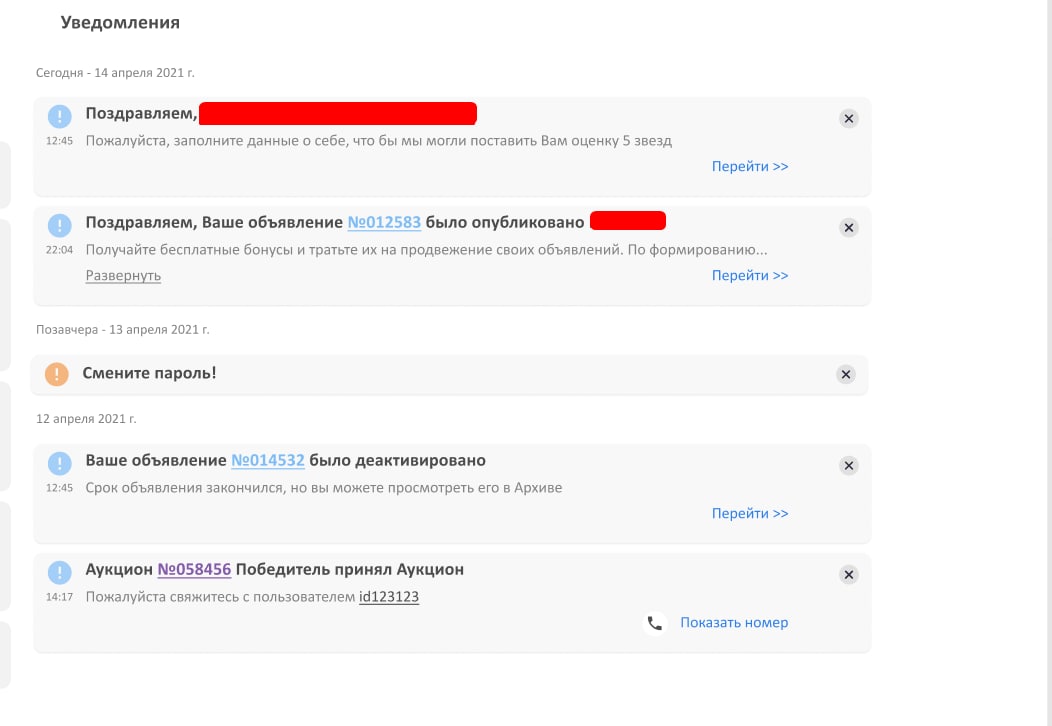
Task: Close the ad №014532 deactivated notification
Action: 849,466
